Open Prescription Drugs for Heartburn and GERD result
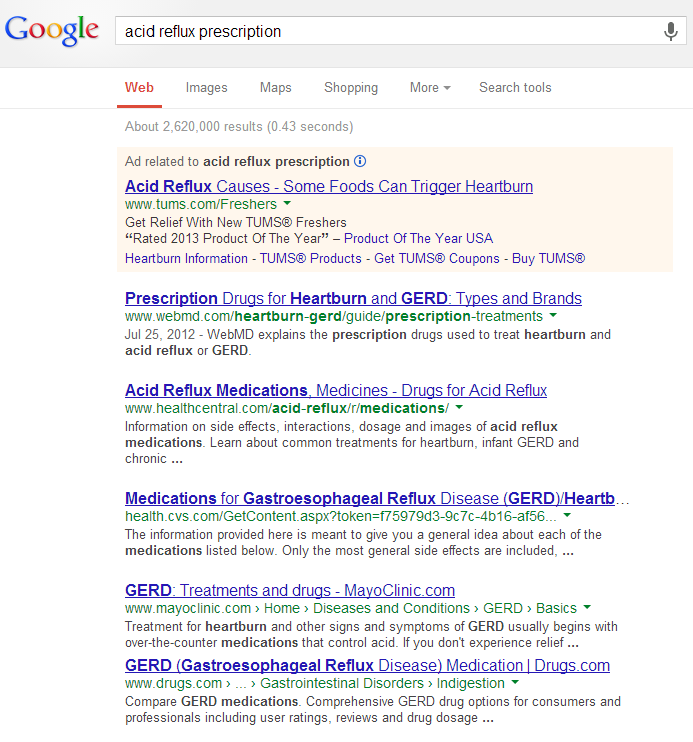The height and width of the screenshot is (742, 693). coord(353,299)
